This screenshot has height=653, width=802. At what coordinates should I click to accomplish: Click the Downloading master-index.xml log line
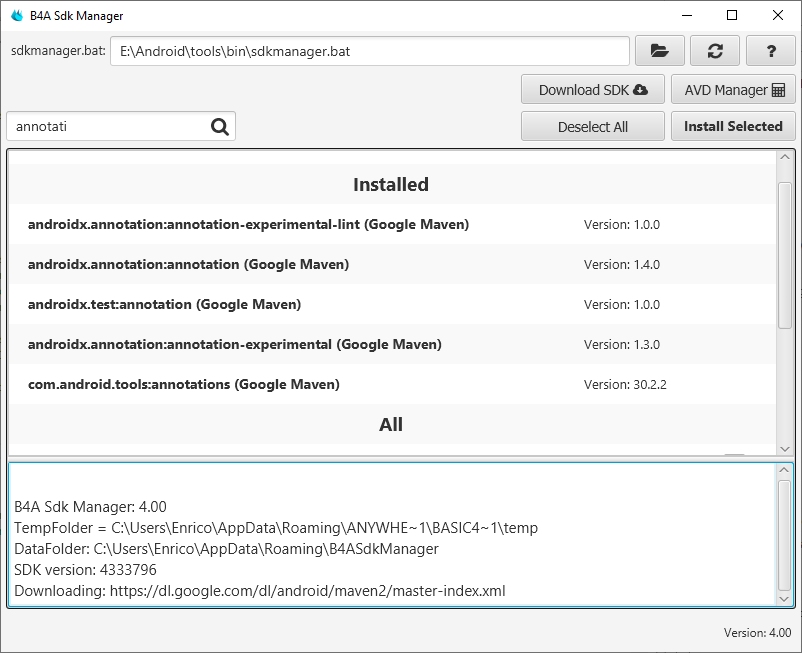(260, 591)
